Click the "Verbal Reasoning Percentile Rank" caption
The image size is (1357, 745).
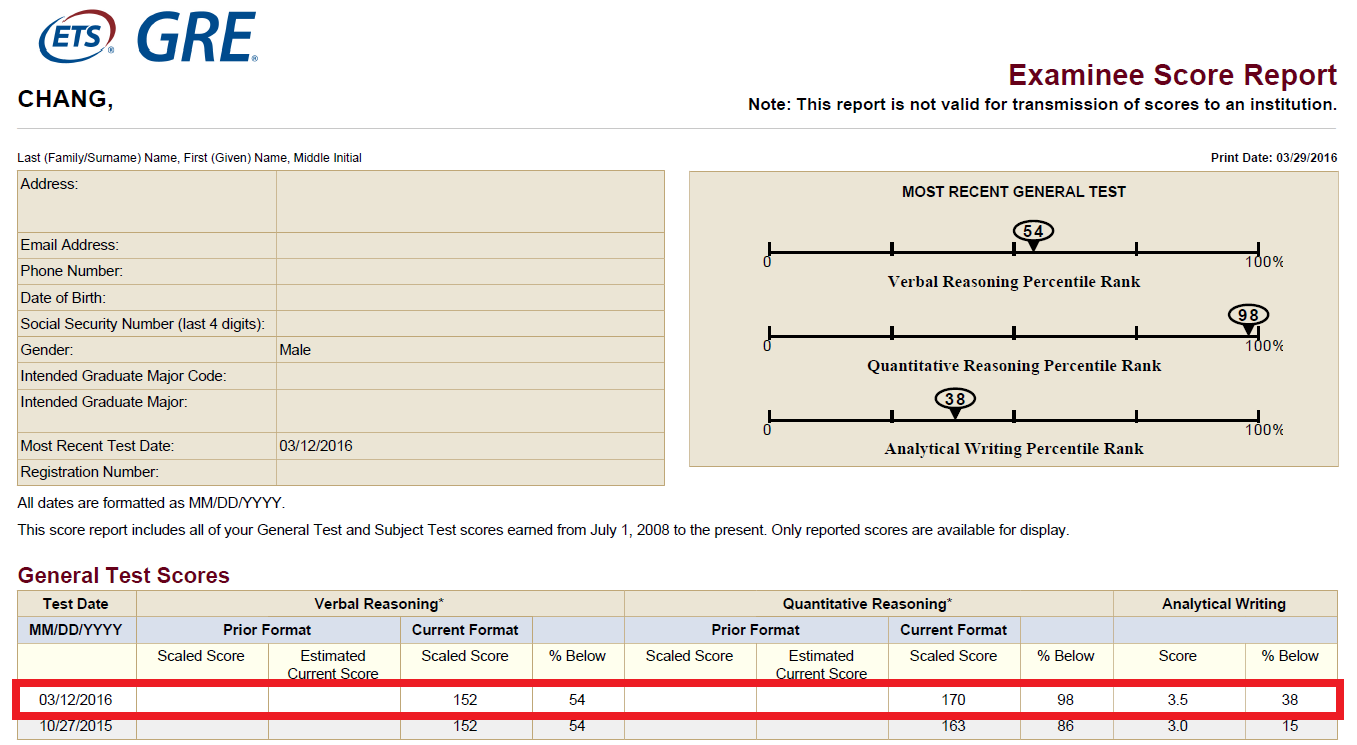coord(1014,282)
